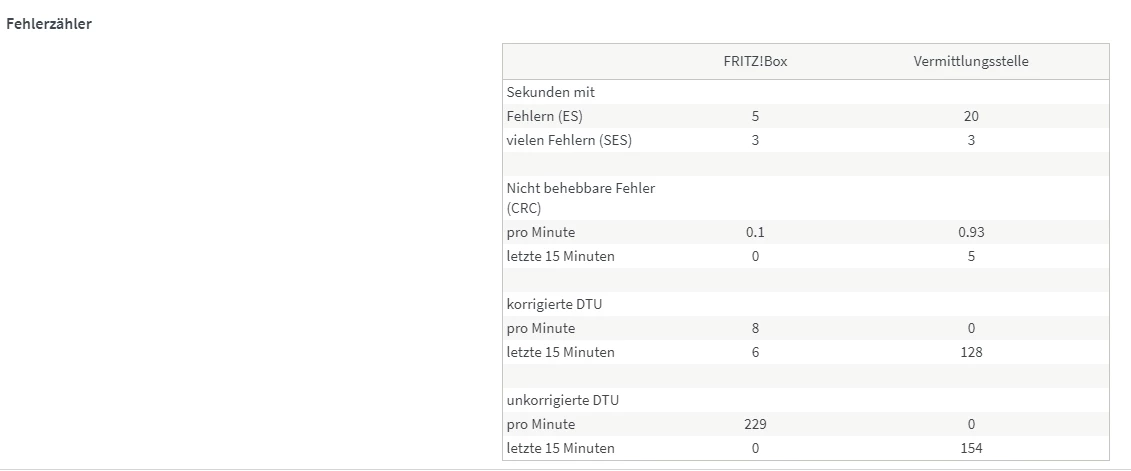The image size is (1131, 471).
Task: Select the 'korrigierte DTU' row label
Action: tap(554, 304)
